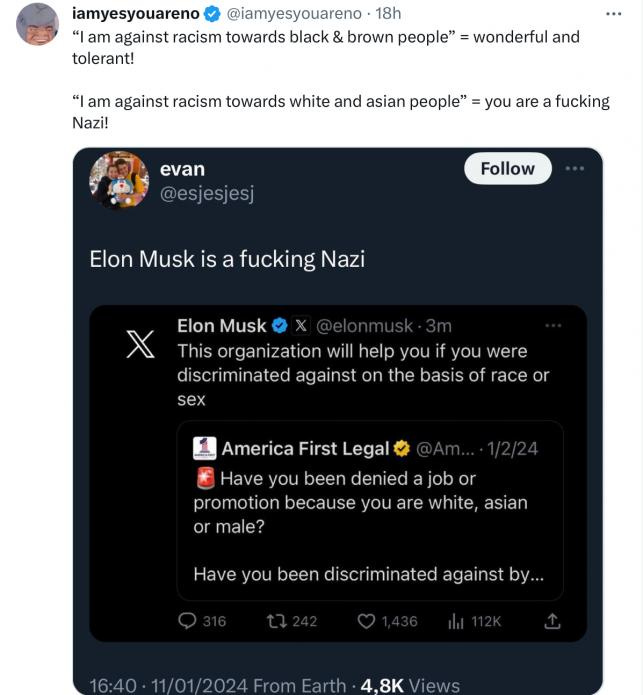
Task: Click evan's profile picture
Action: (118, 180)
